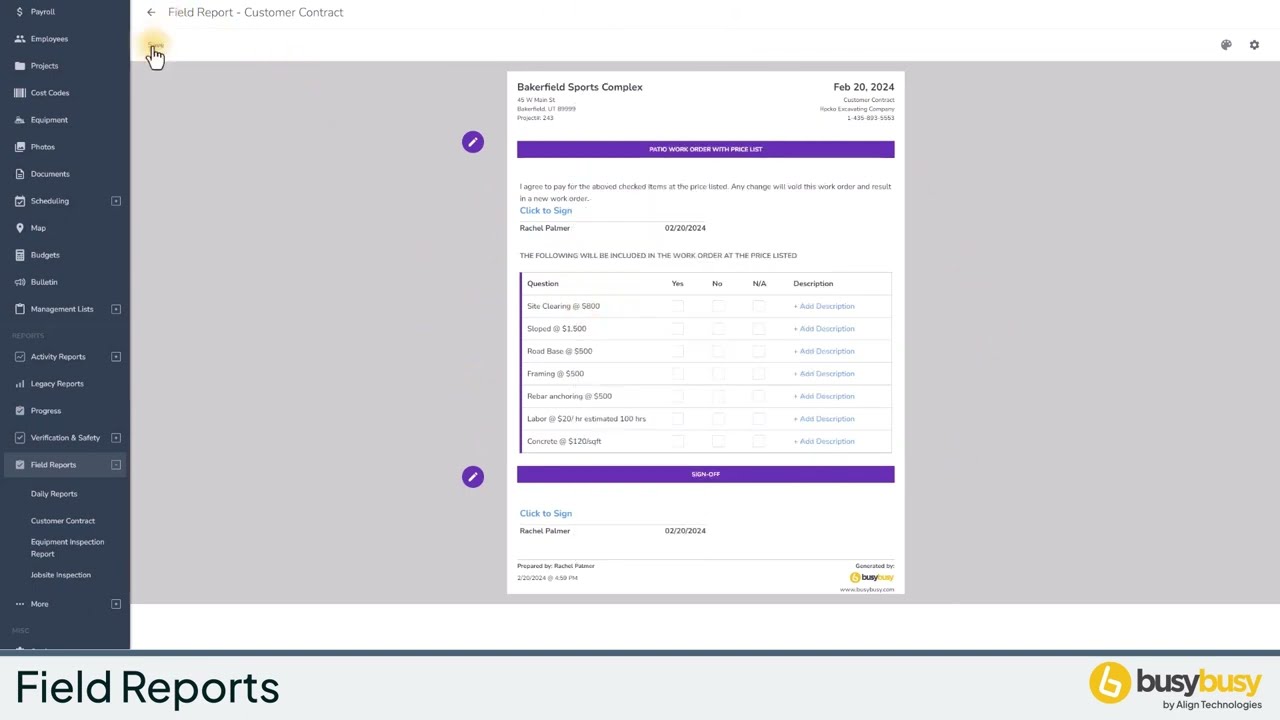Image resolution: width=1280 pixels, height=720 pixels.
Task: Open Photos via the gallery icon
Action: coord(19,147)
